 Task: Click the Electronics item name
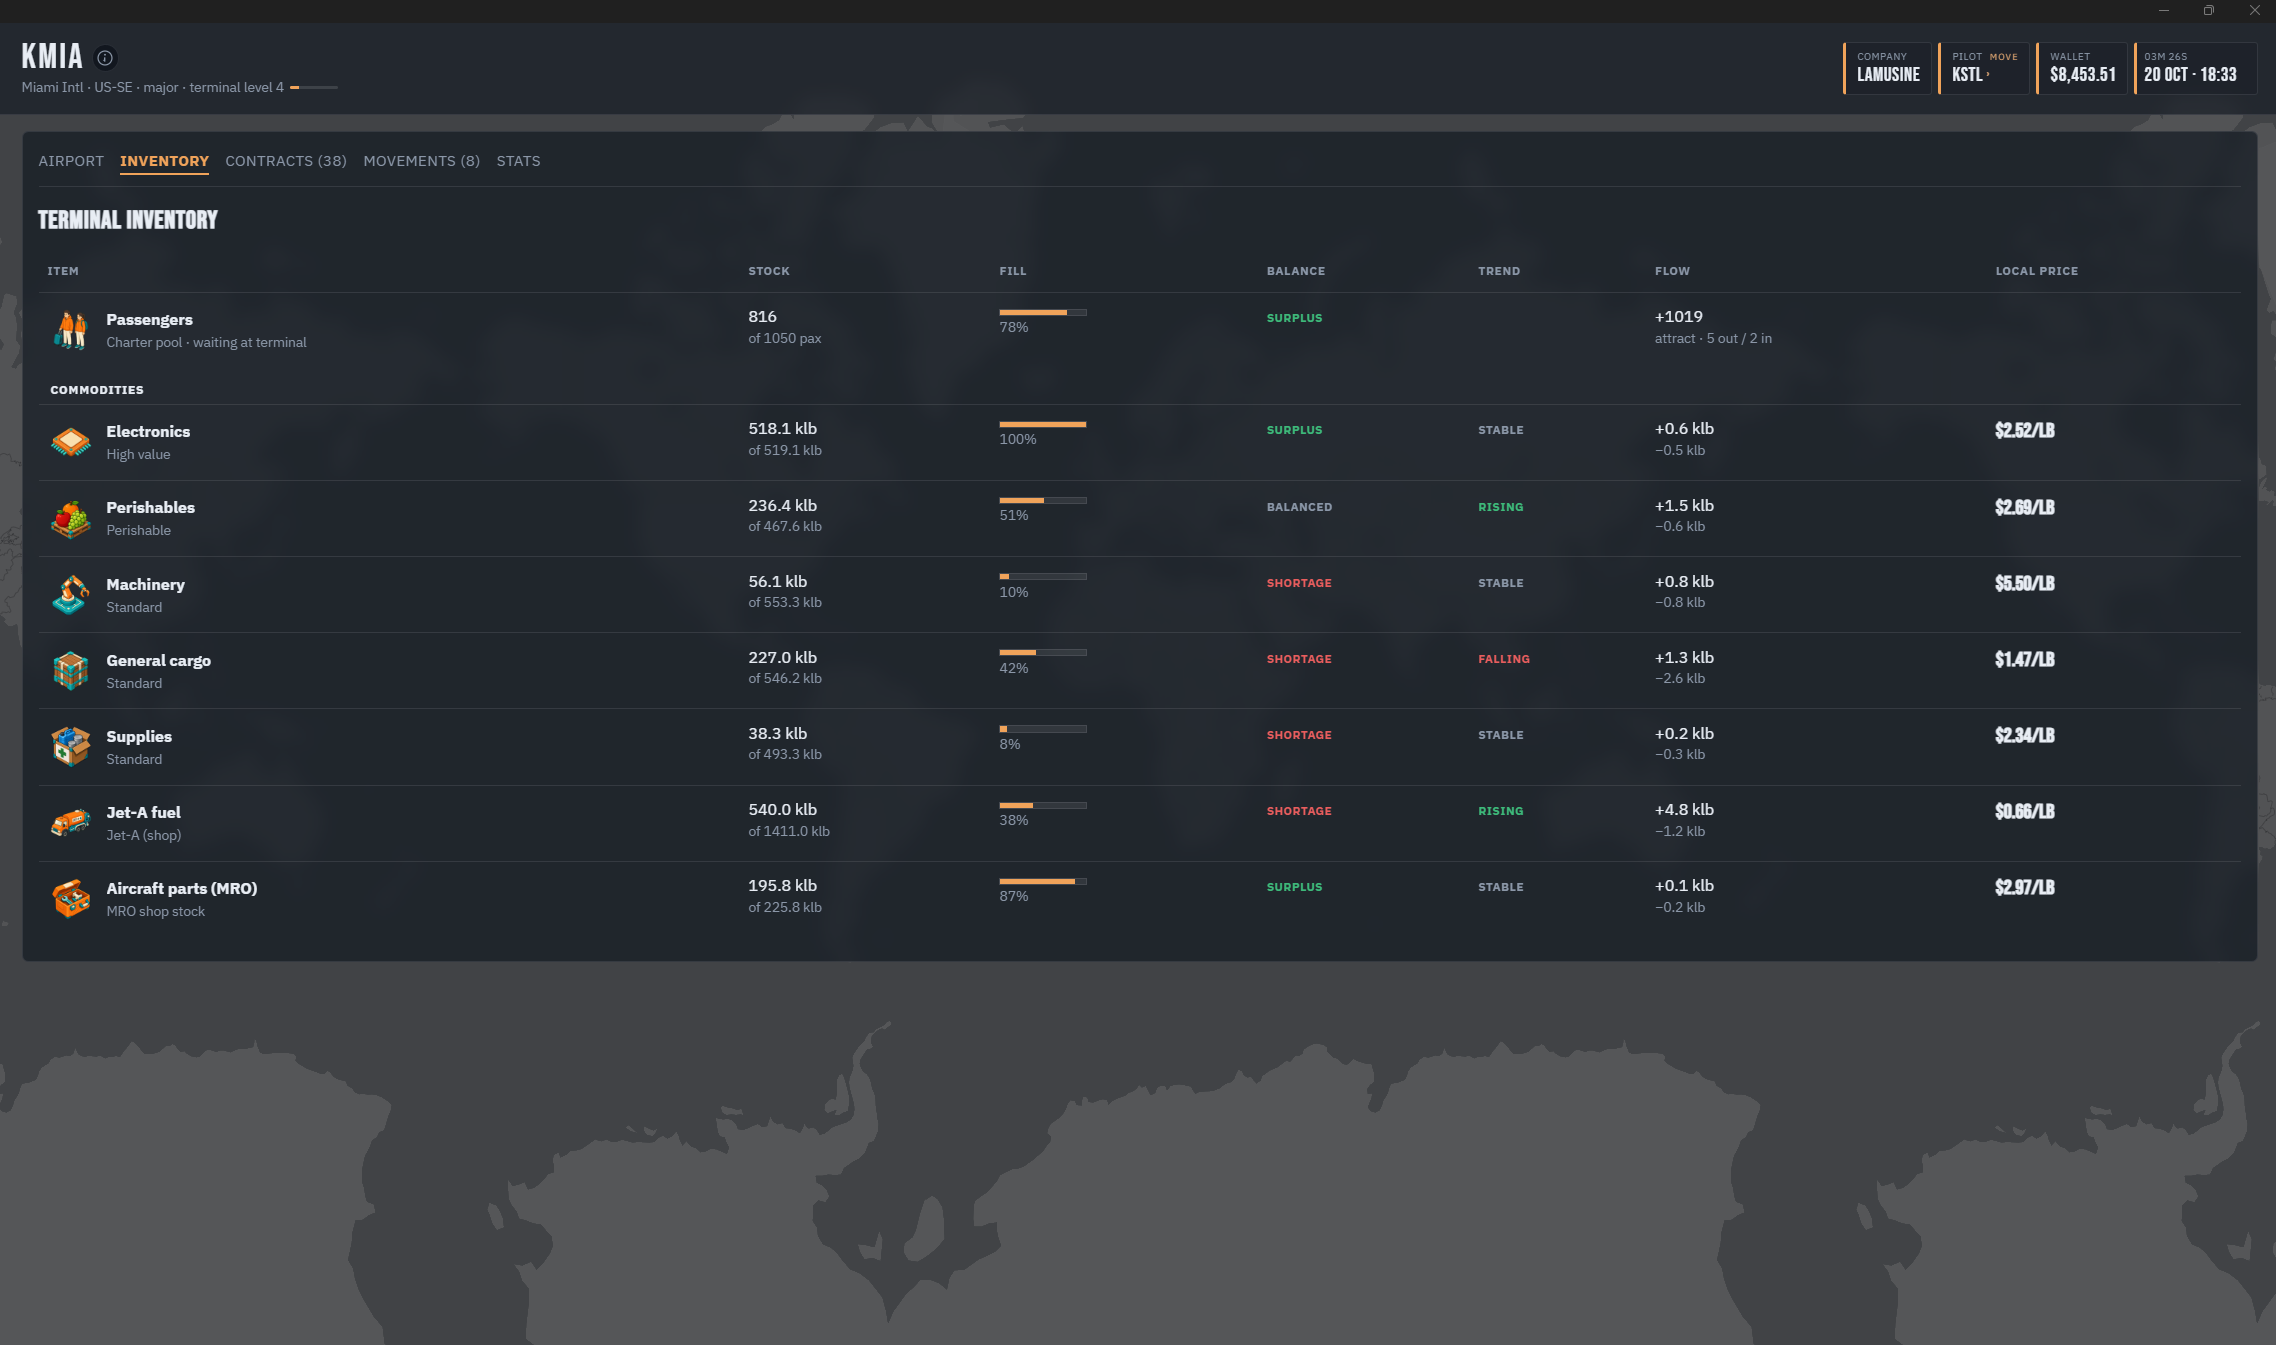[x=148, y=431]
